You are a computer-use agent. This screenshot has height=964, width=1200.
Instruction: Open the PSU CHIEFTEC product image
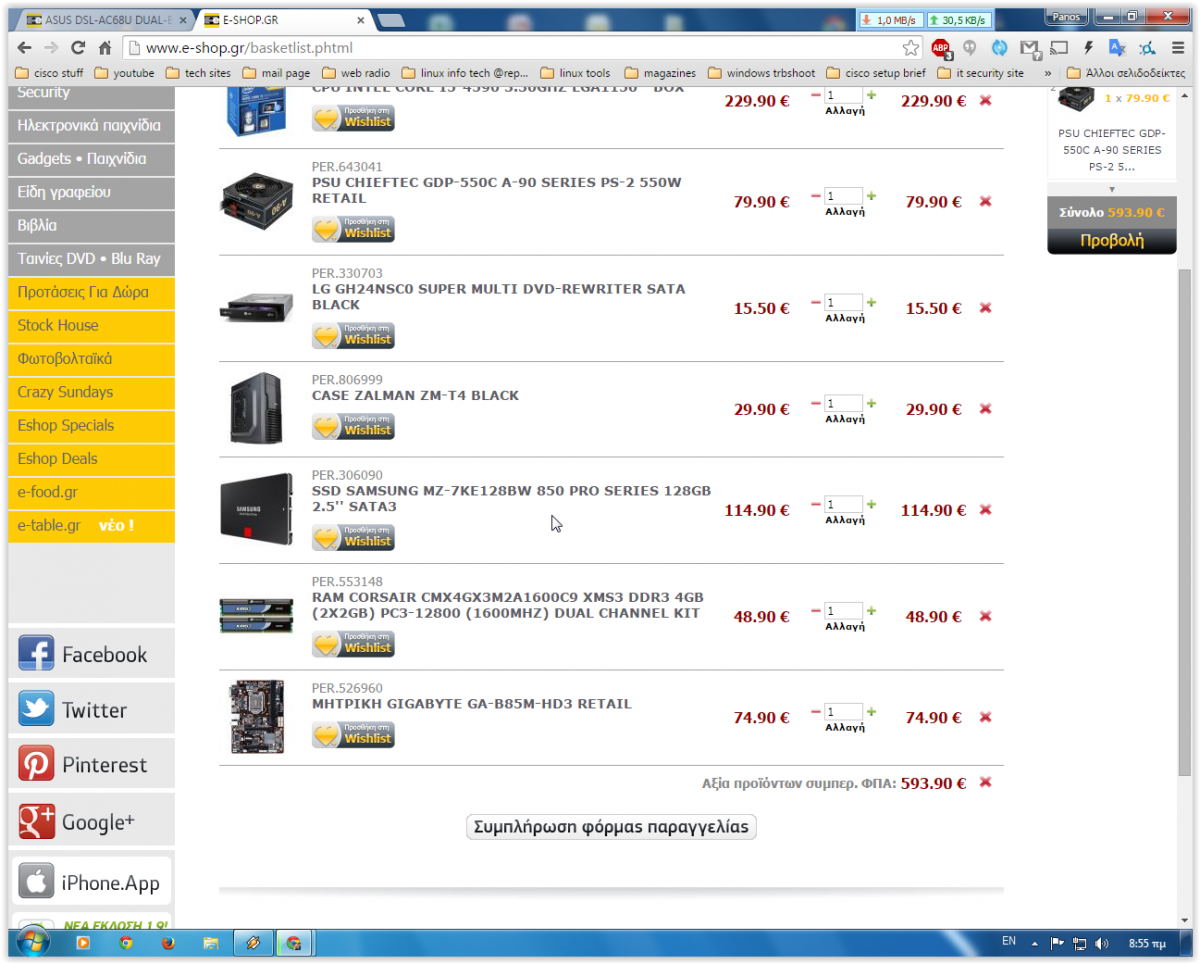pyautogui.click(x=257, y=202)
